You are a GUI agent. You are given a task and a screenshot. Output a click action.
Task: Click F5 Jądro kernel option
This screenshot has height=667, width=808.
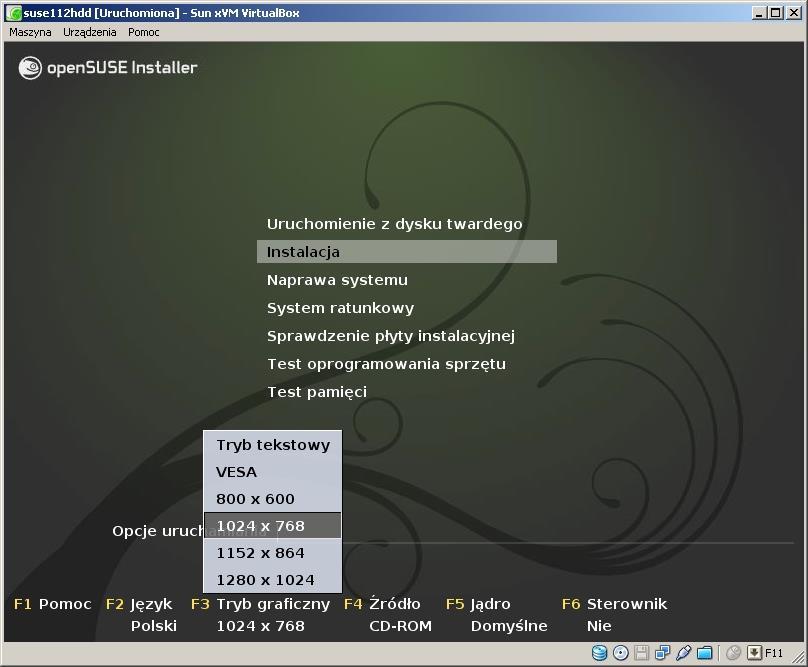pos(478,604)
